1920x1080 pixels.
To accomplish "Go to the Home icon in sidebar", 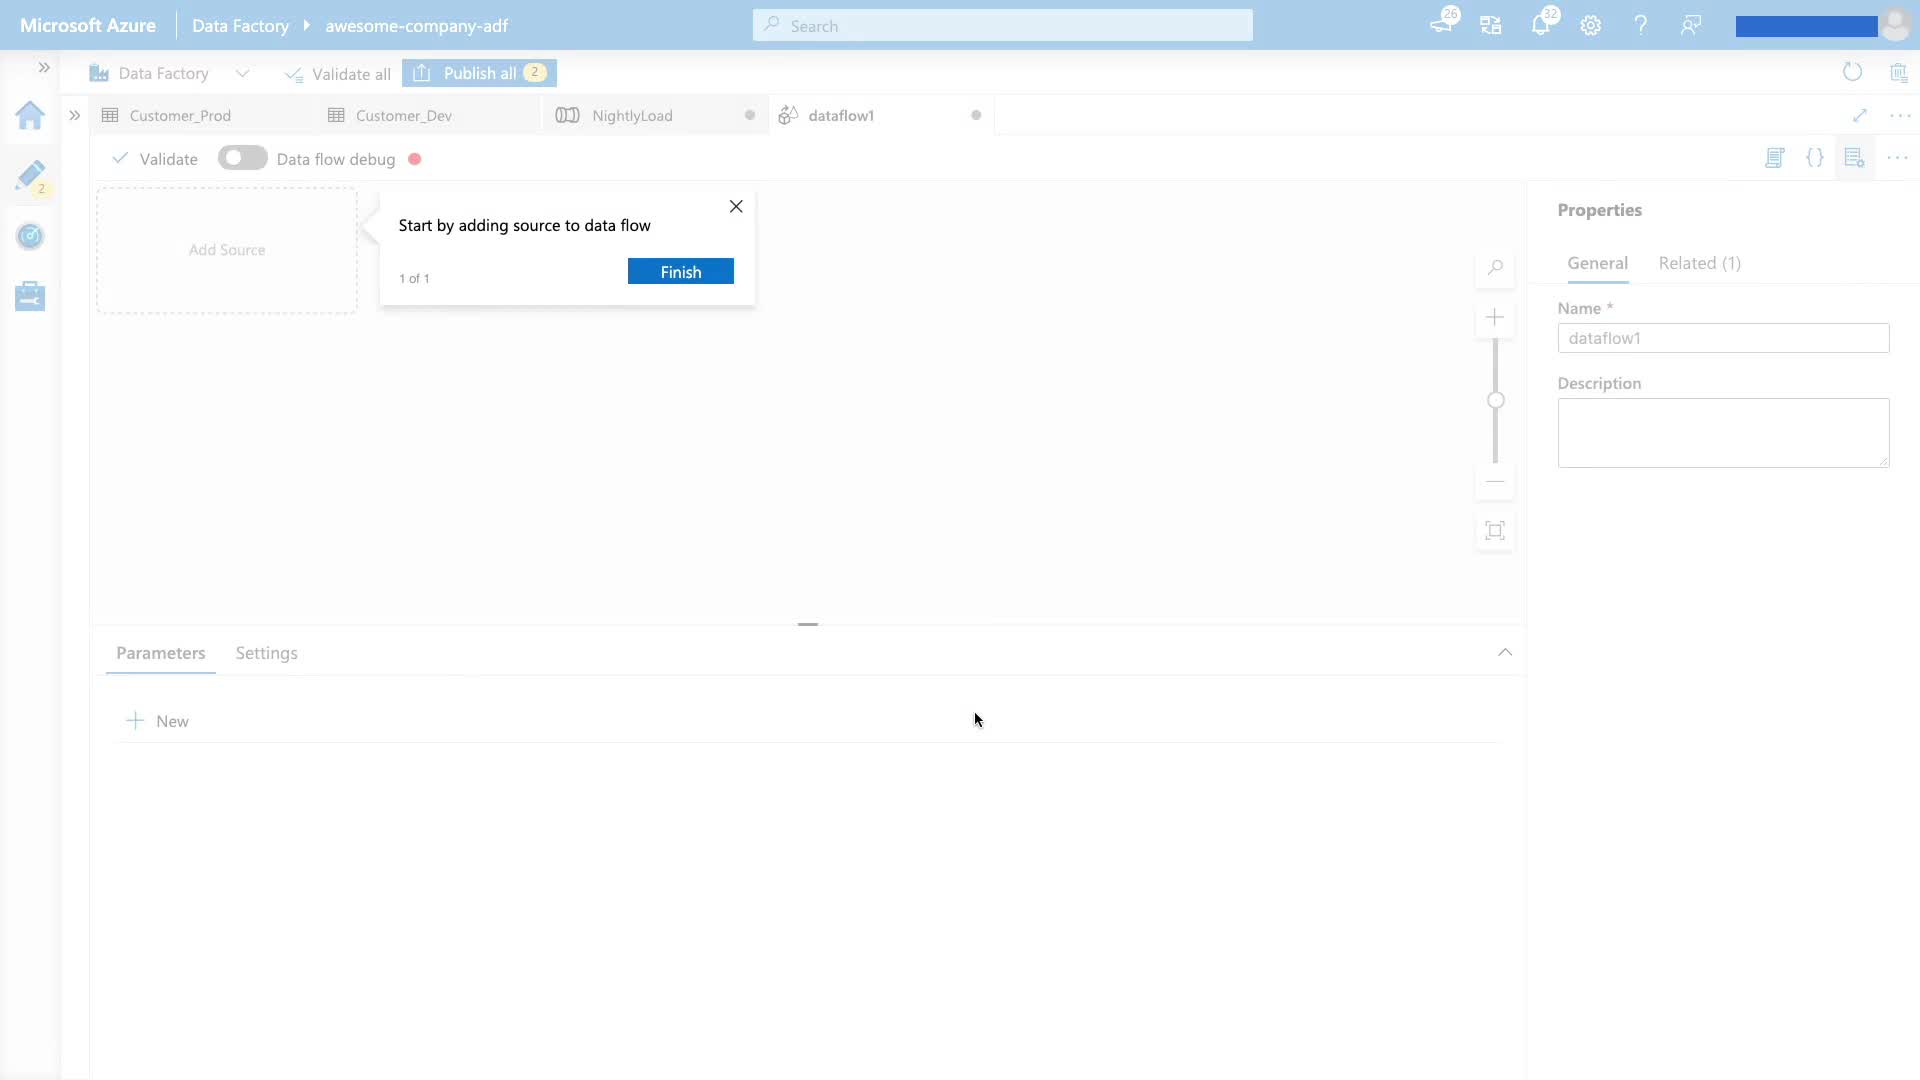I will tap(30, 116).
